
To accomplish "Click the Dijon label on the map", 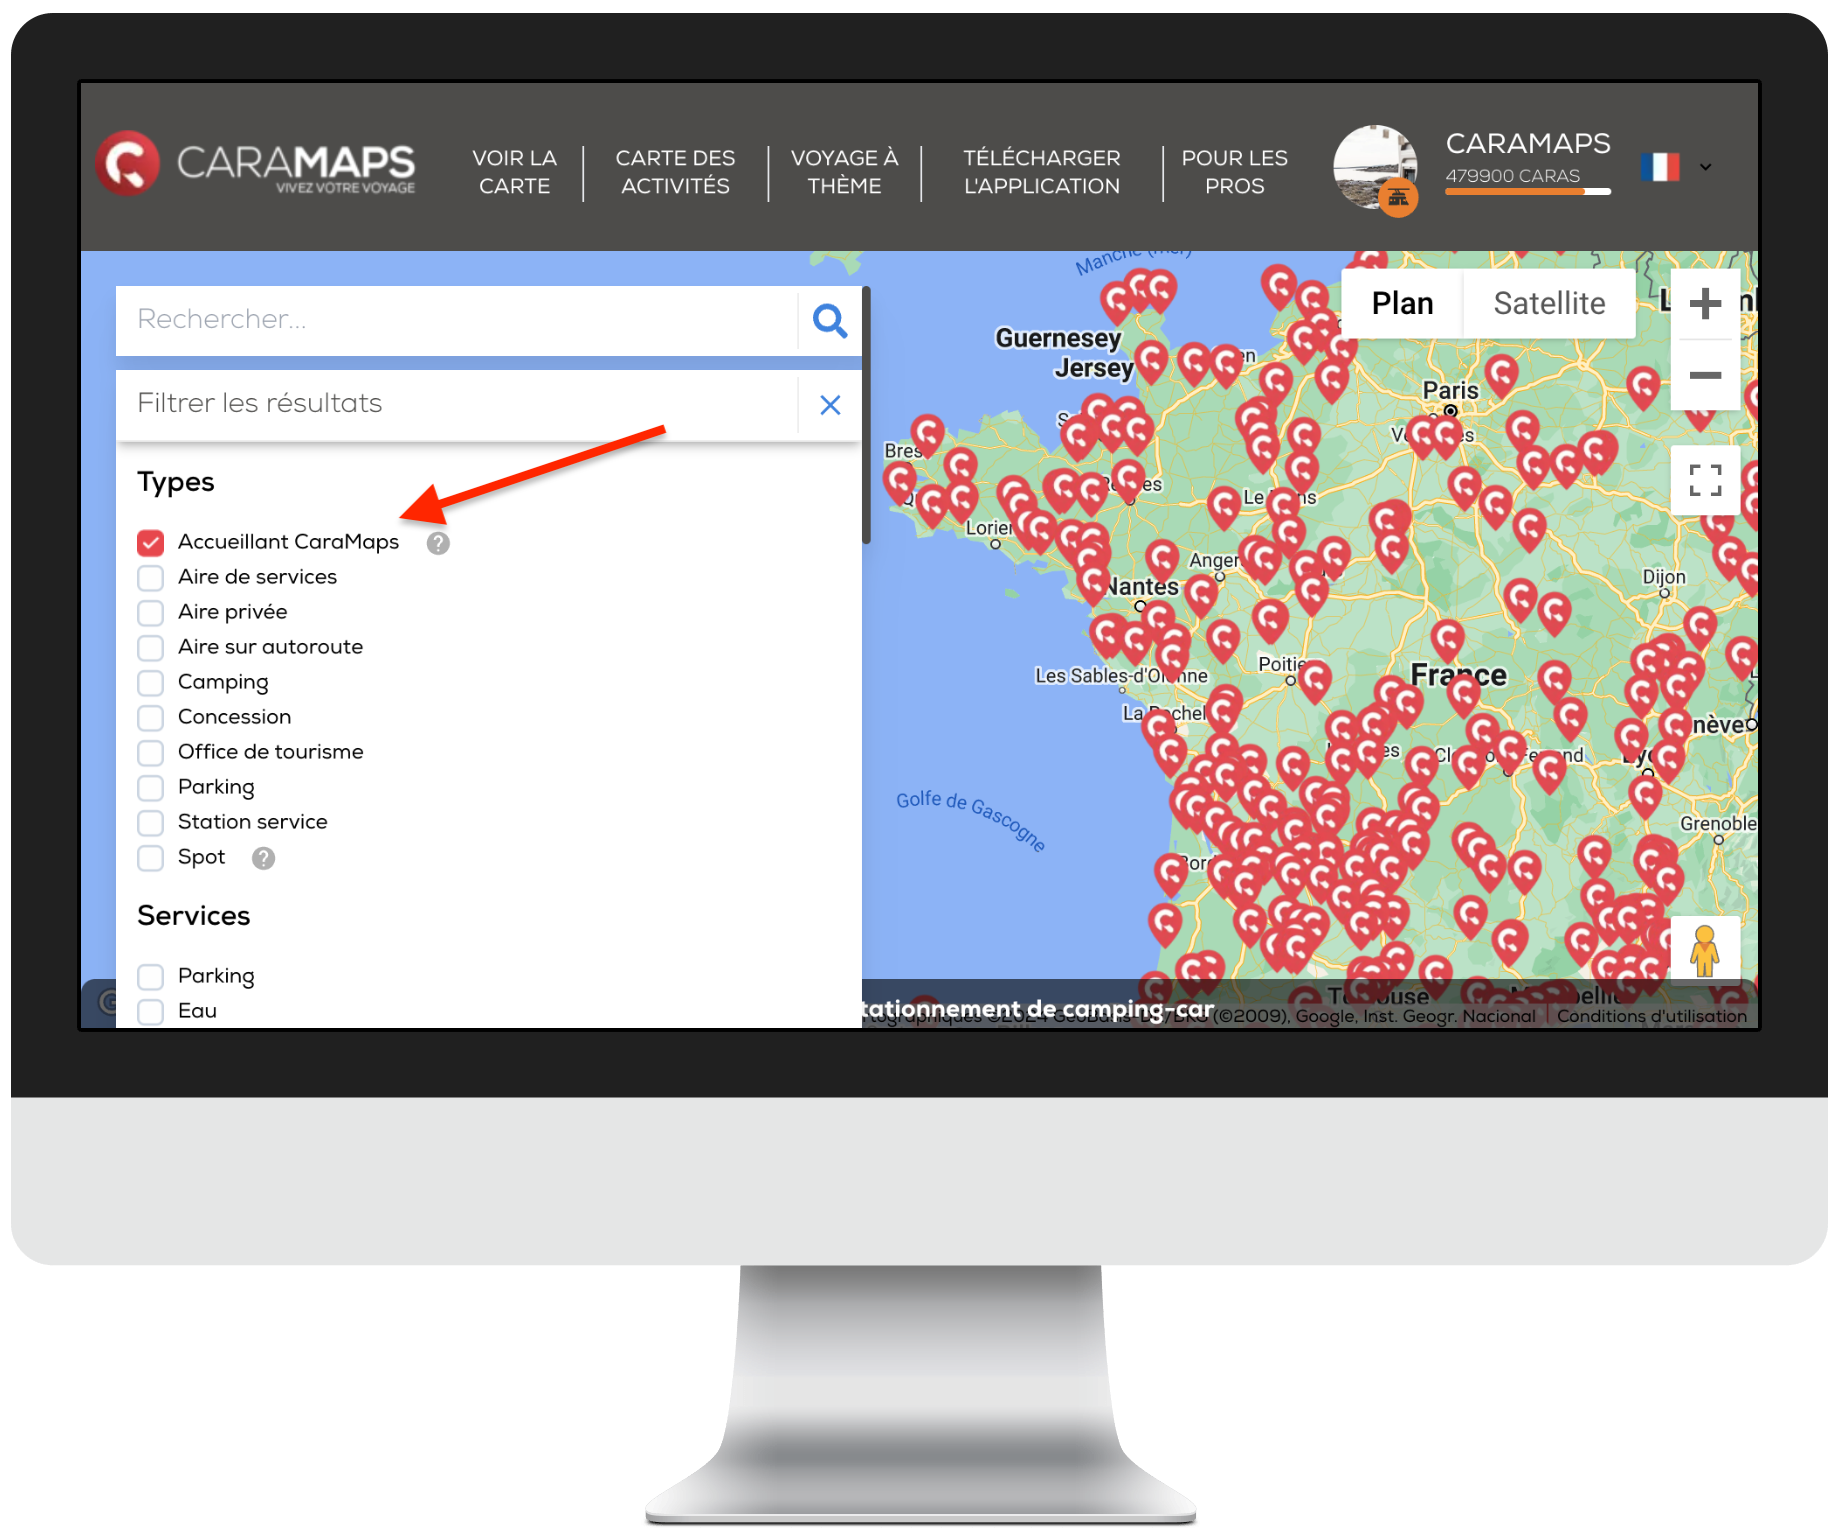I will [1664, 577].
